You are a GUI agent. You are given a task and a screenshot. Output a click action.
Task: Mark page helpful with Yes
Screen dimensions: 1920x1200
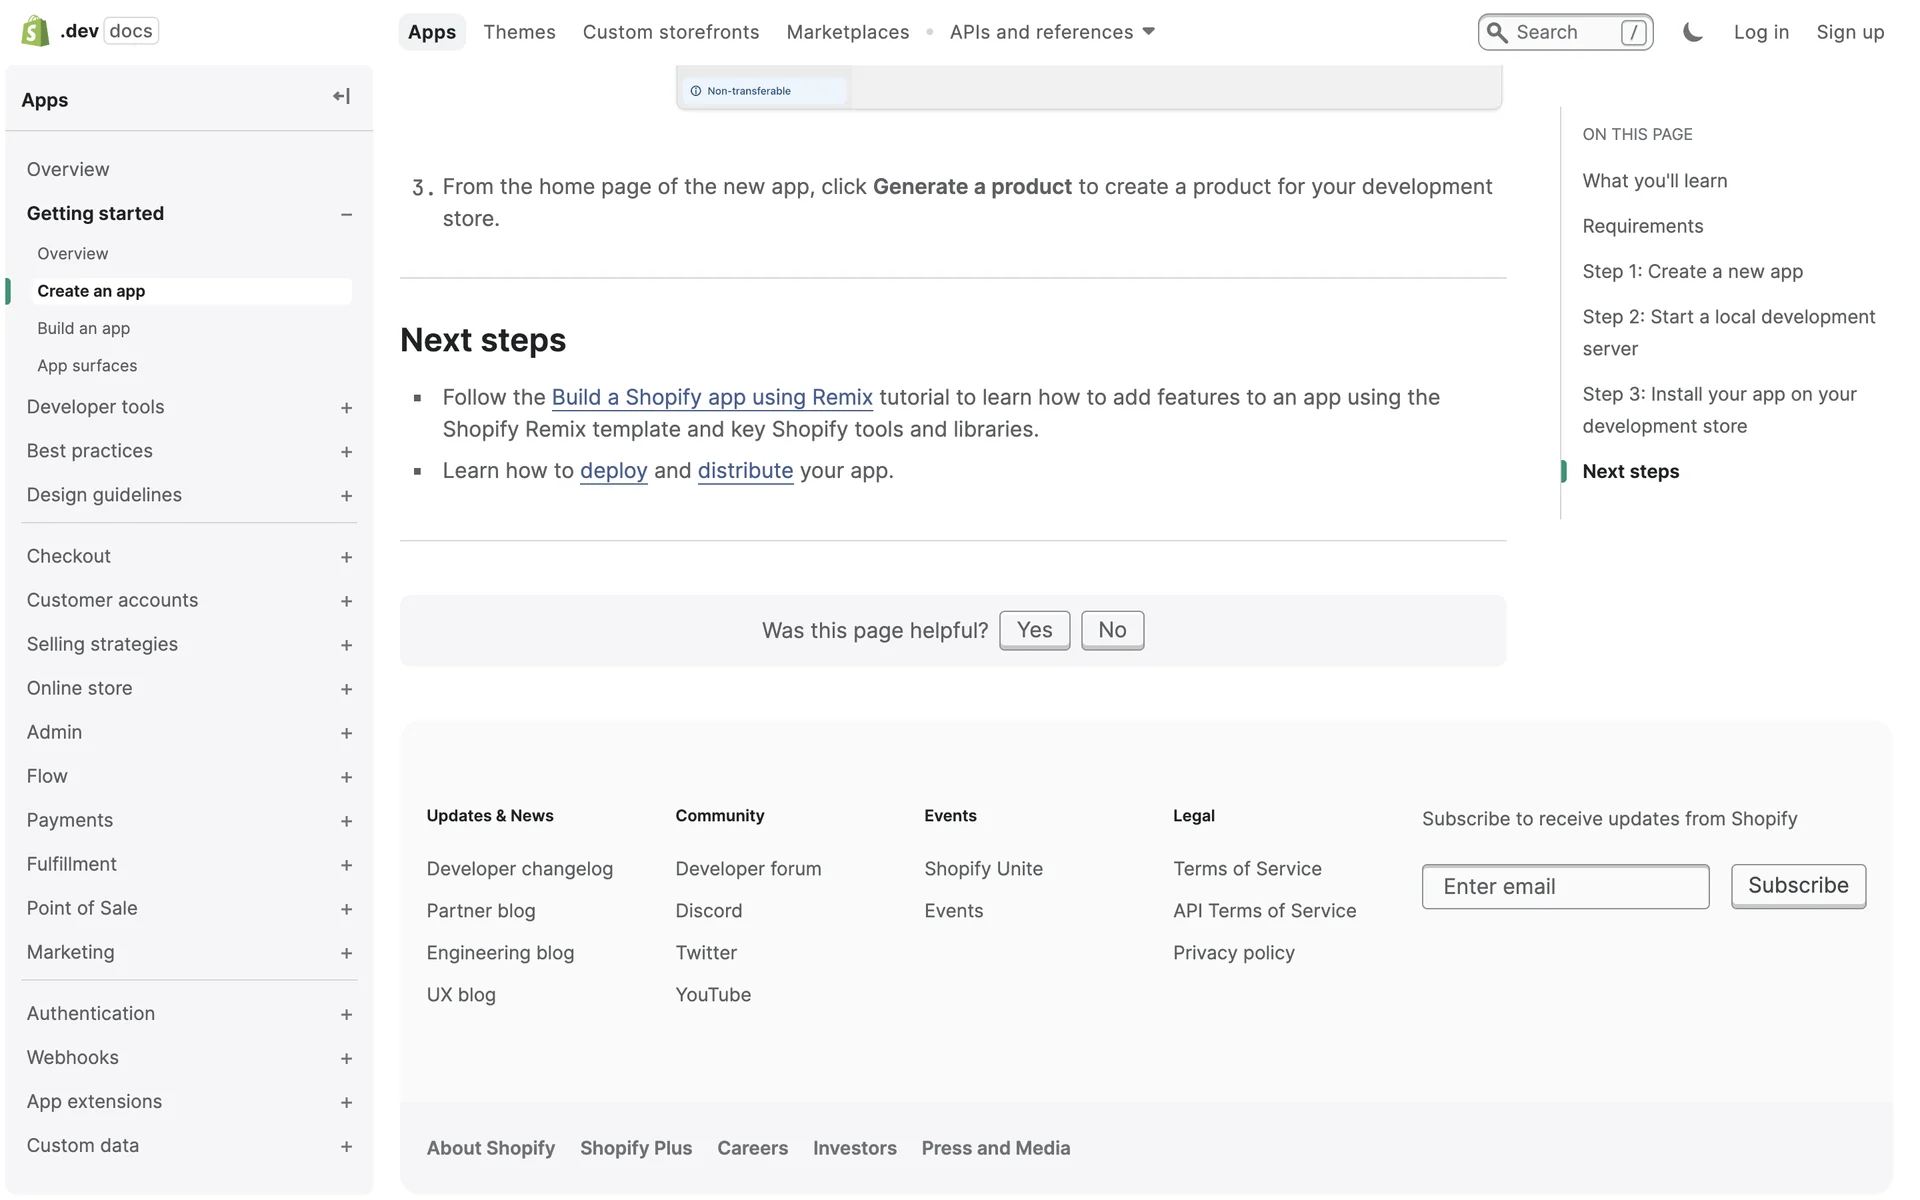(1034, 630)
